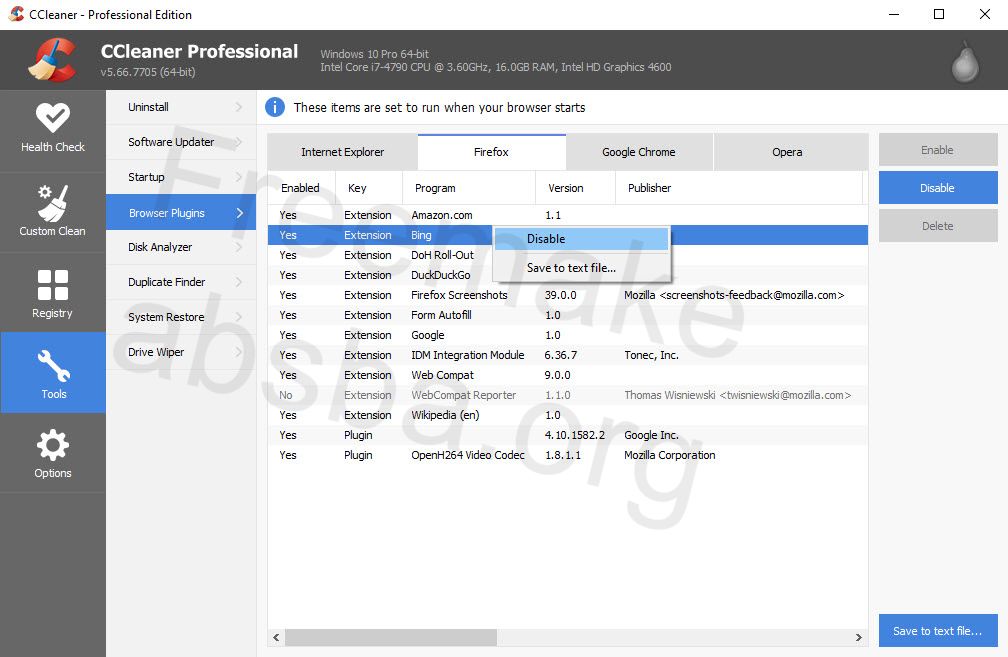Click the blue Disable button on the right

(x=938, y=188)
